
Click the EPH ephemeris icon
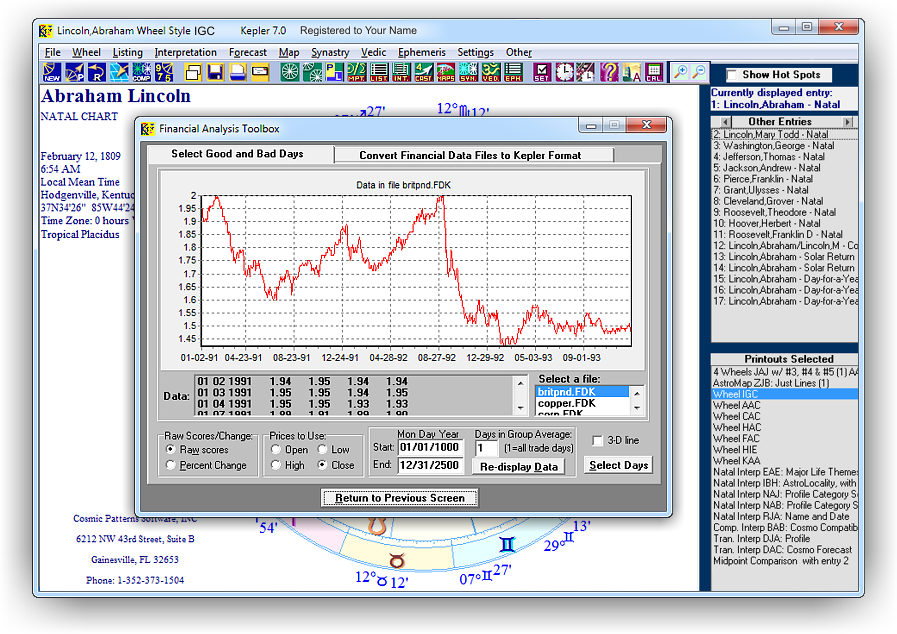[x=513, y=72]
